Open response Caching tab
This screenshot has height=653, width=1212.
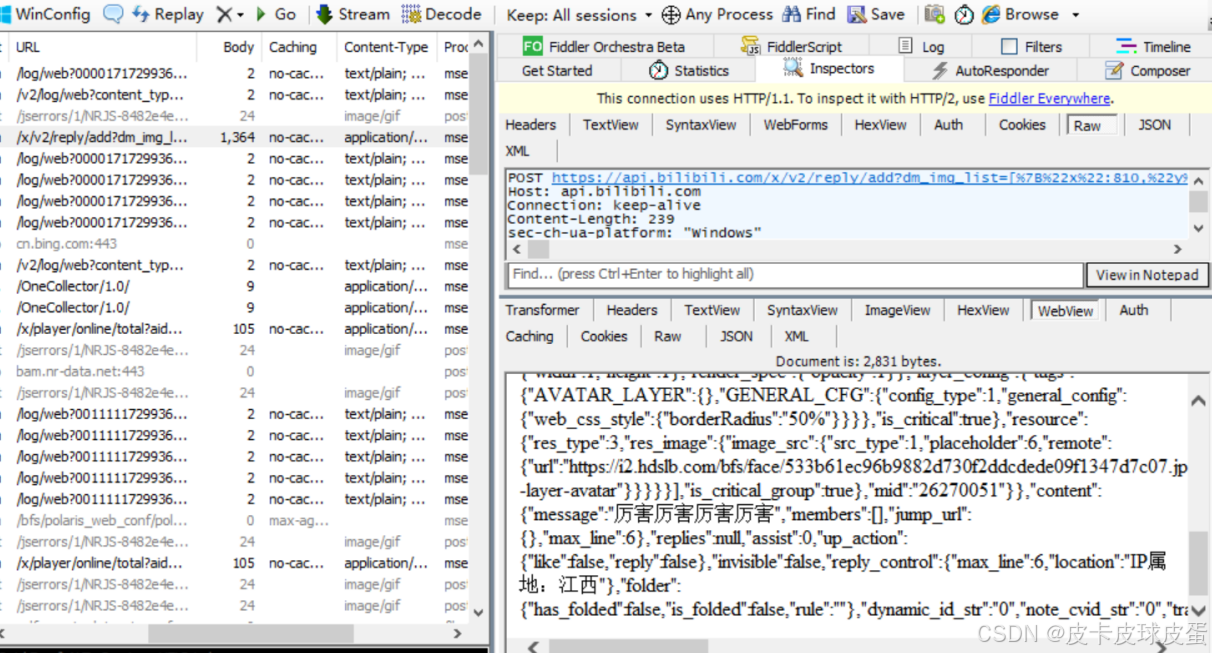click(x=529, y=336)
